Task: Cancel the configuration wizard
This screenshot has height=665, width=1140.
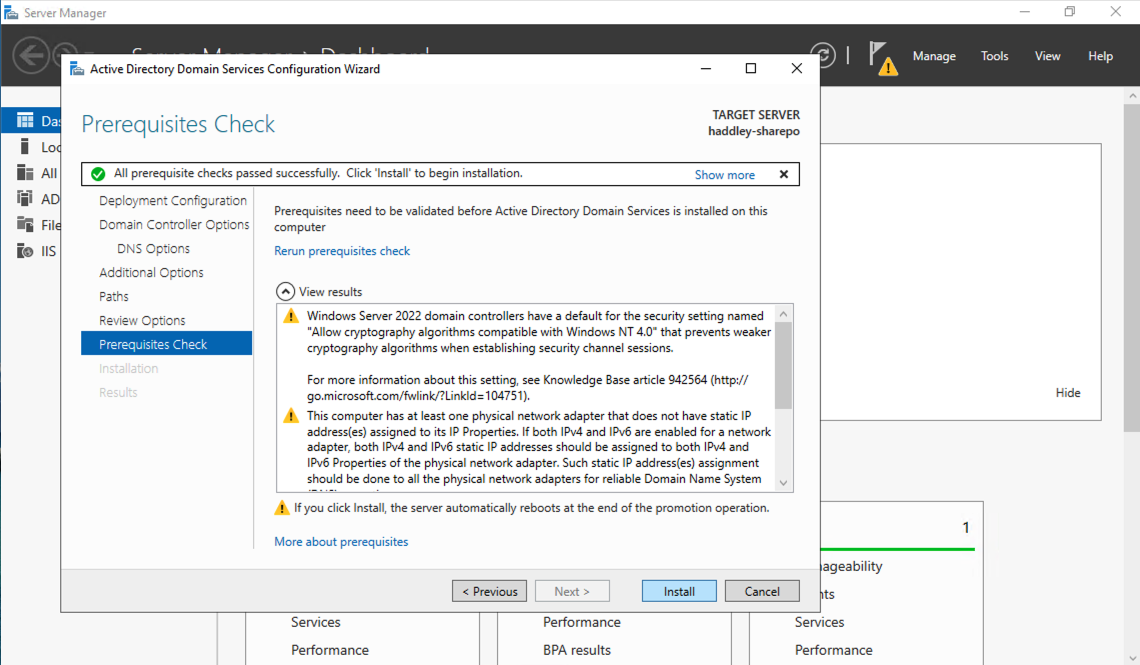Action: coord(762,591)
